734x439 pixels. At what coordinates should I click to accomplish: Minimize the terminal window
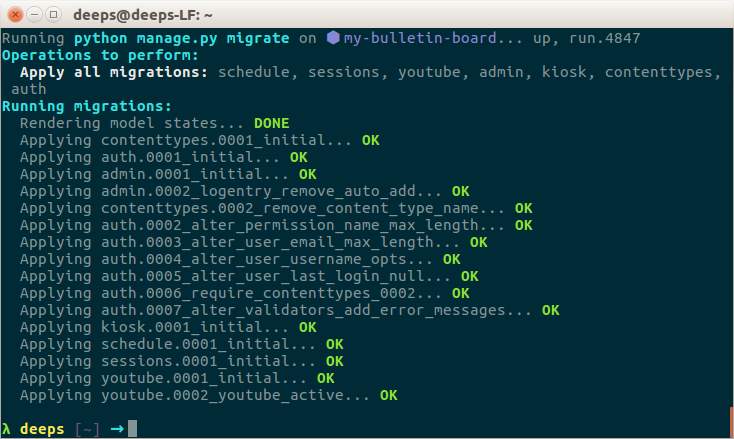click(35, 15)
